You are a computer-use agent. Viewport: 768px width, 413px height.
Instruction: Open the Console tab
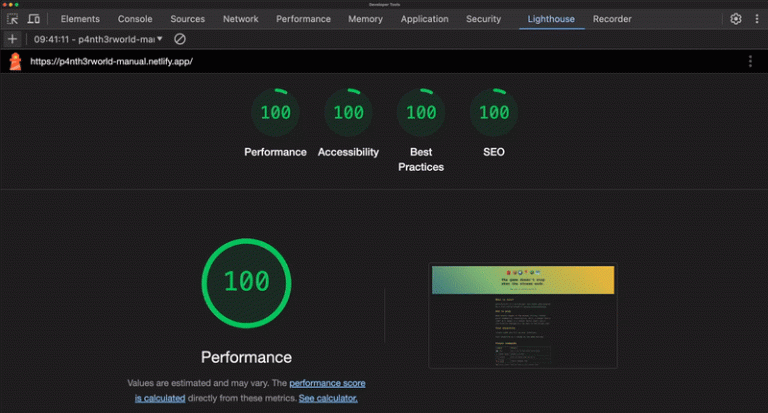[135, 19]
